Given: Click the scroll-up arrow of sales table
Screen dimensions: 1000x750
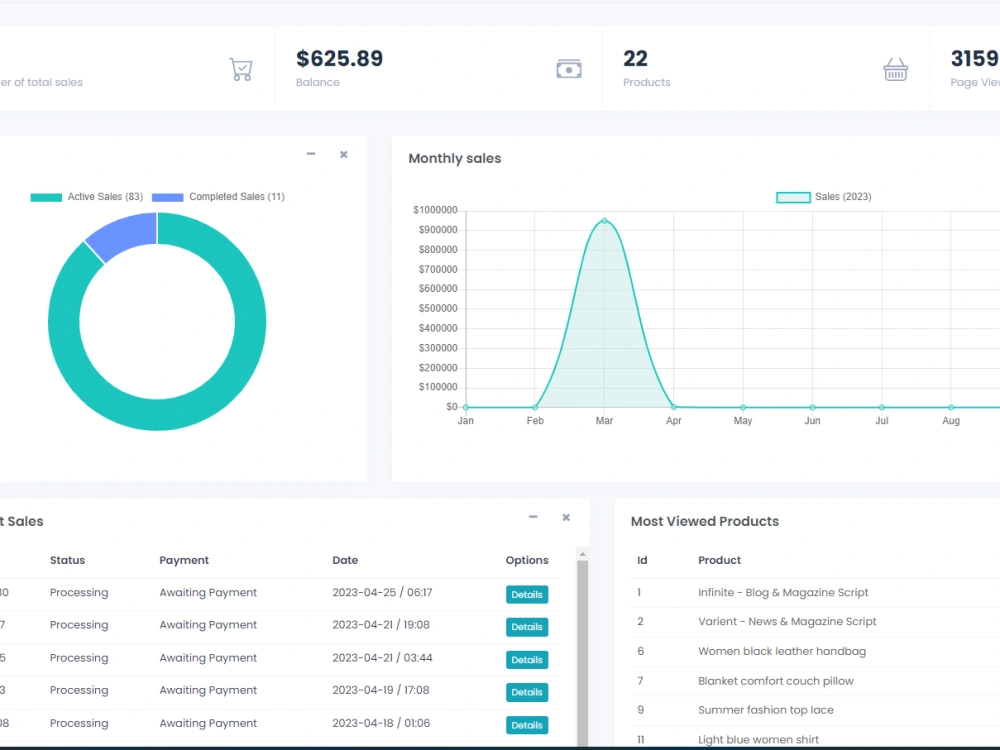Looking at the screenshot, I should click(x=582, y=554).
